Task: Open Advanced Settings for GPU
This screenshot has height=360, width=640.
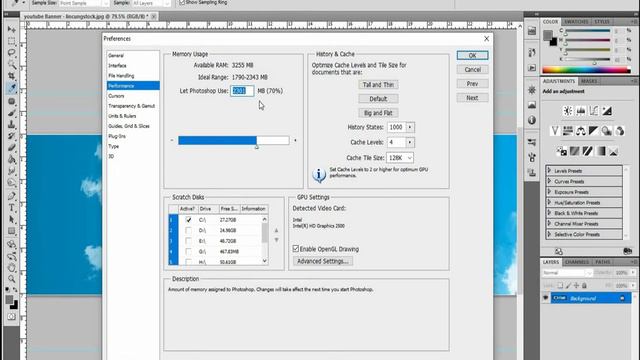Action: 322,261
